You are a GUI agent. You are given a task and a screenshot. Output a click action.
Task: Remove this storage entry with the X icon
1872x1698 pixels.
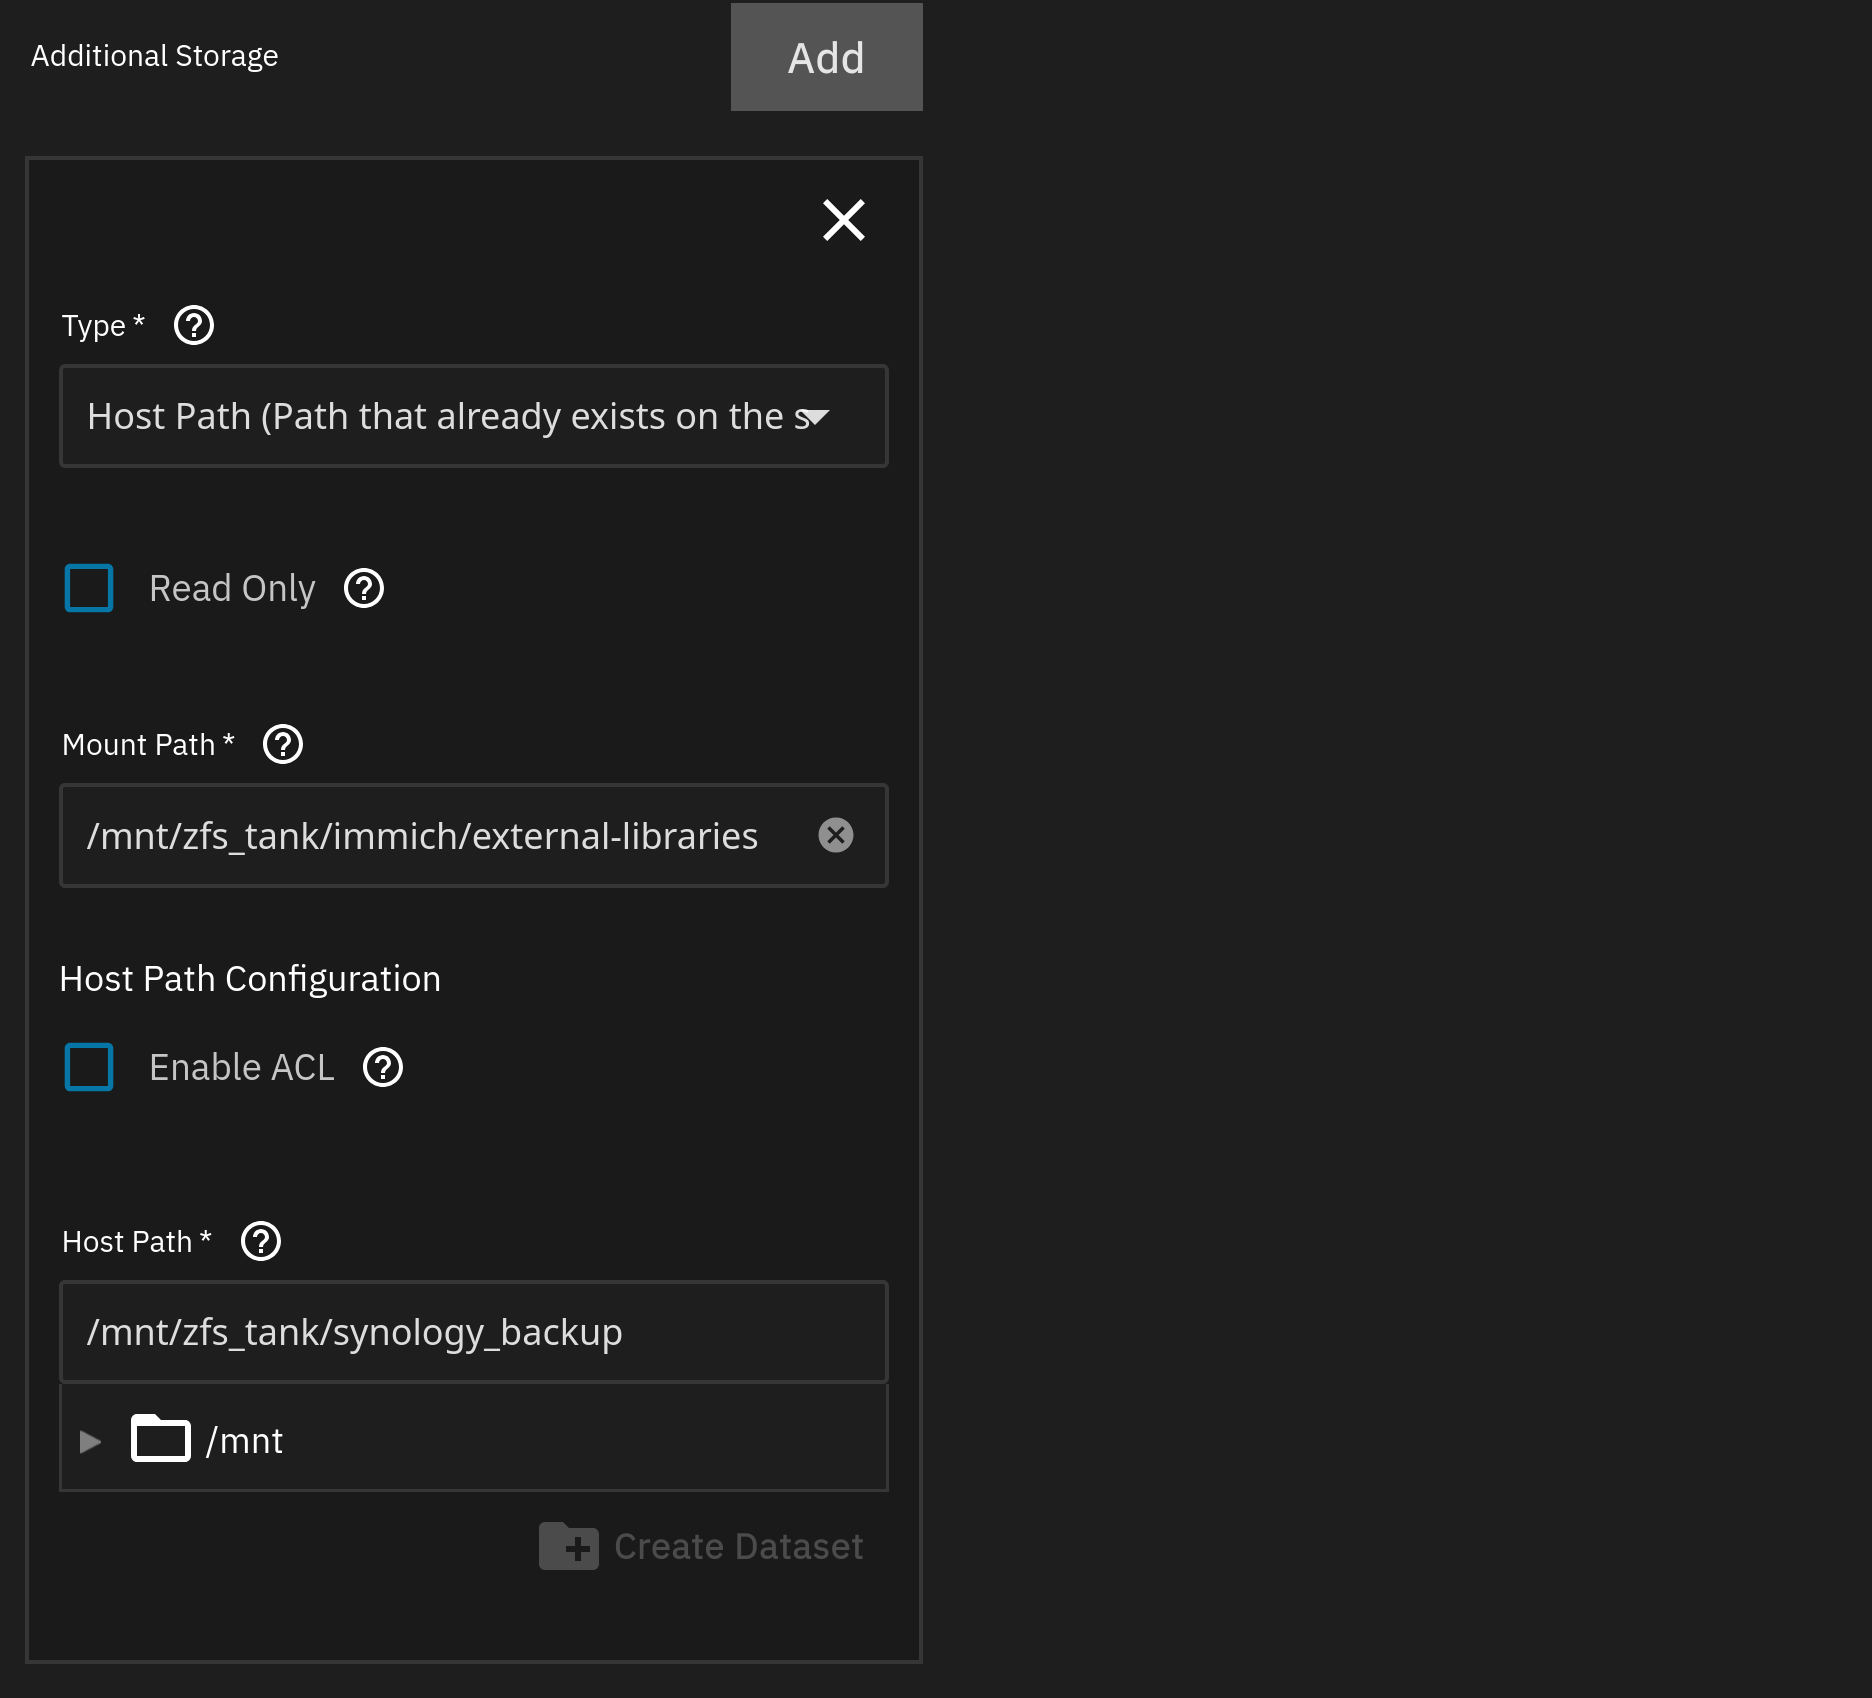pos(843,220)
